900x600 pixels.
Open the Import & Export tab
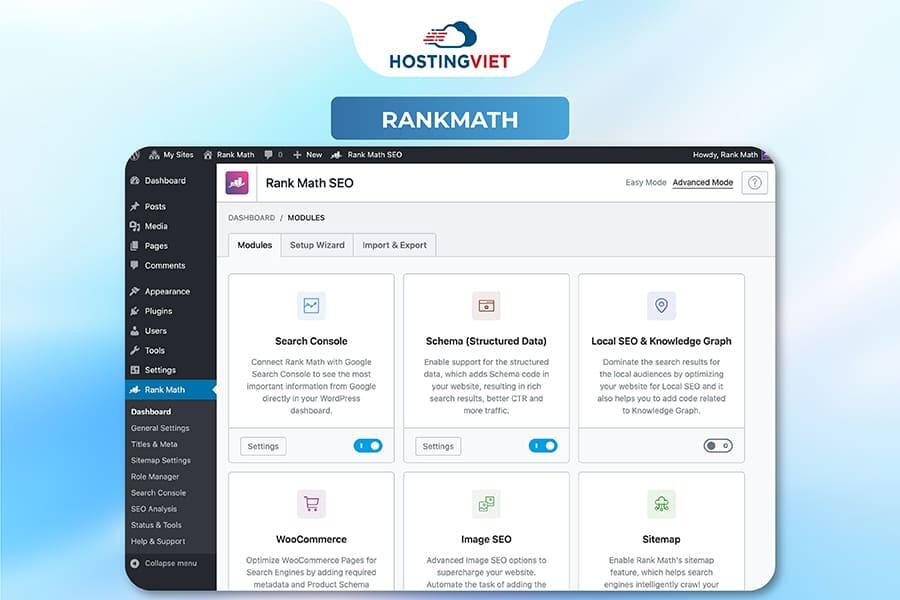click(x=394, y=245)
